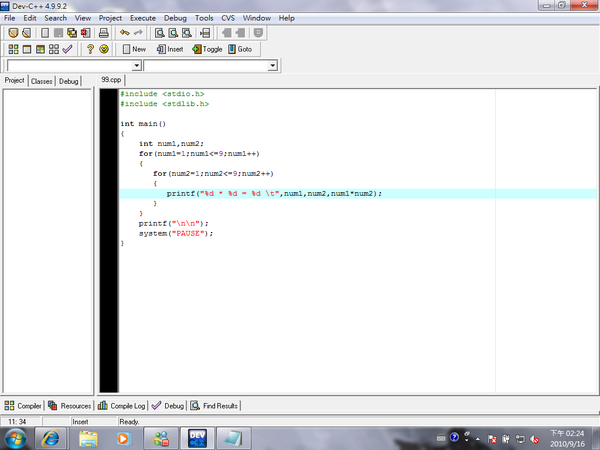The width and height of the screenshot is (600, 450).
Task: Click the Run window icon
Action: tap(27, 49)
